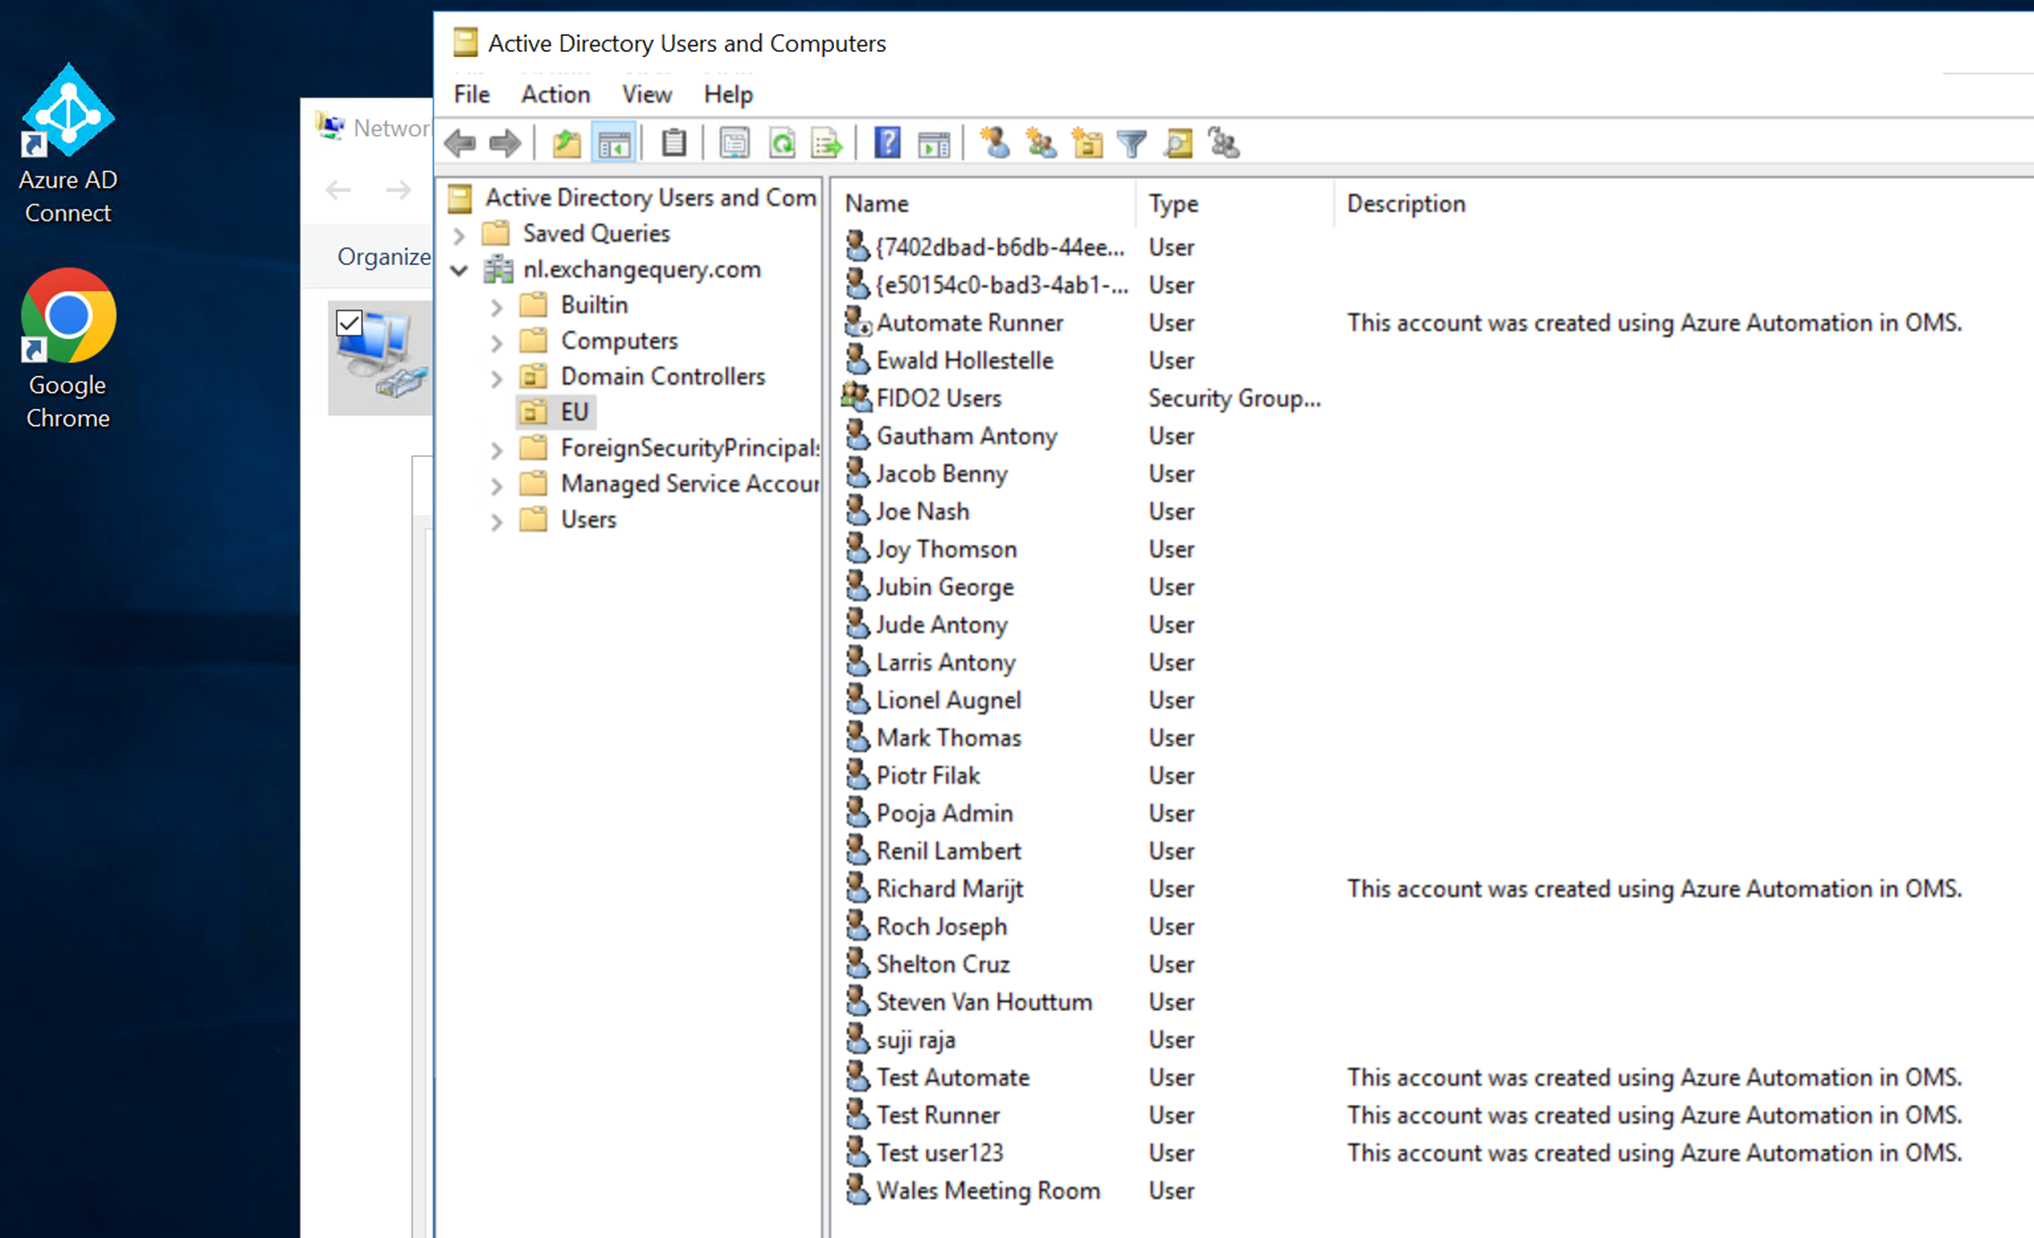Expand the Users container arrow

pyautogui.click(x=497, y=521)
